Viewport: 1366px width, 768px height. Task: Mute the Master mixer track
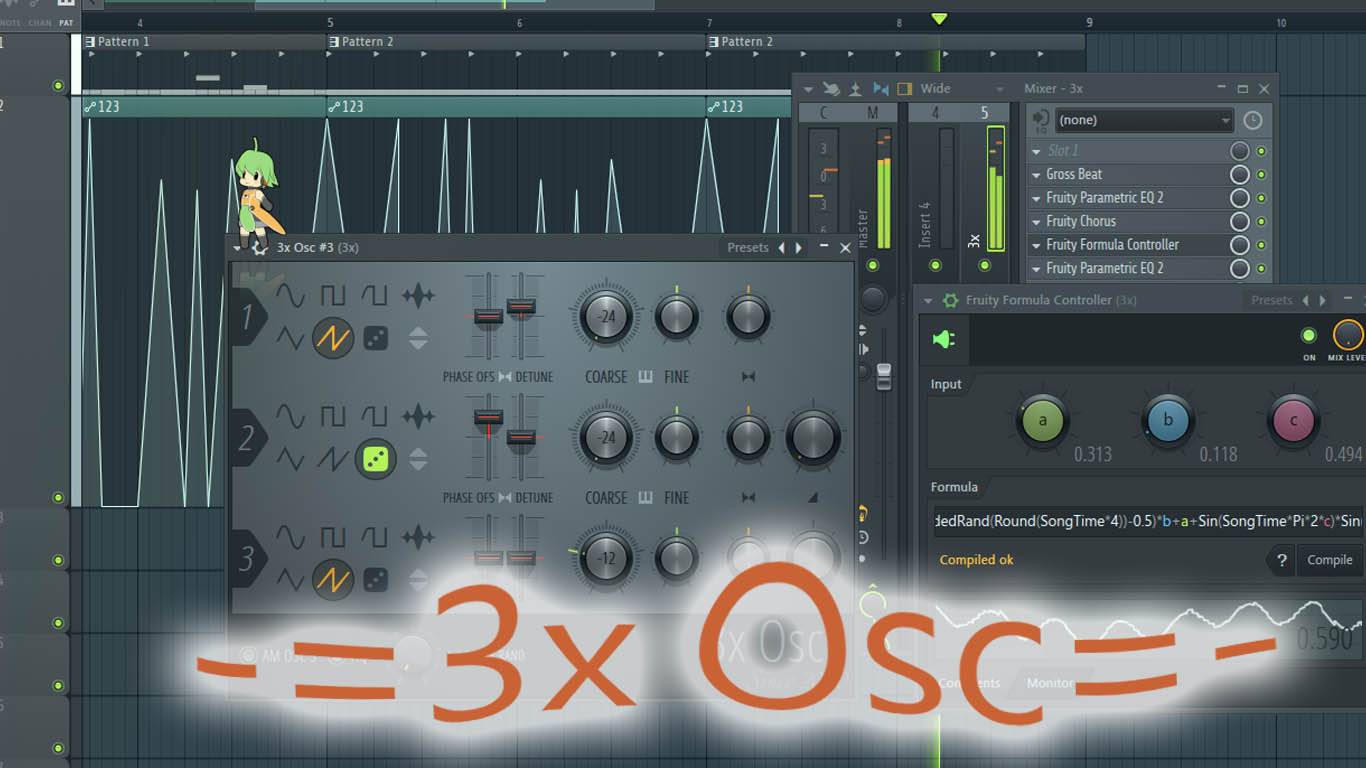tap(873, 265)
